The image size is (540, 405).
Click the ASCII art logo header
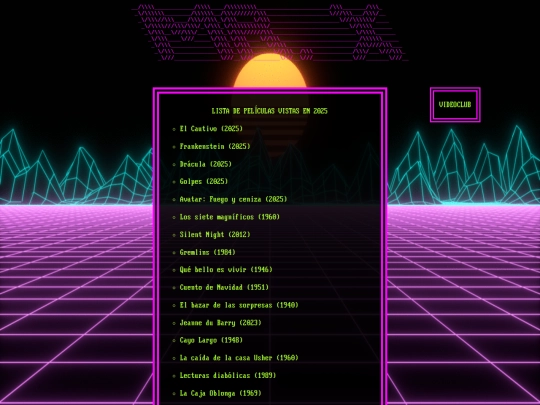(270, 32)
